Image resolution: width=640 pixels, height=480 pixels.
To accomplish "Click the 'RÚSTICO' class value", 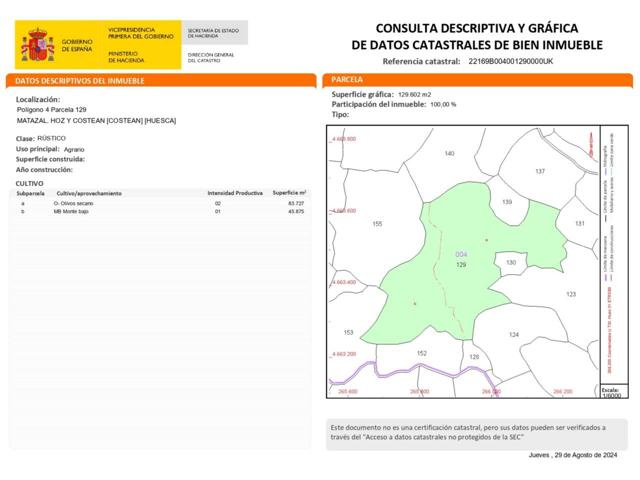I will (51, 138).
